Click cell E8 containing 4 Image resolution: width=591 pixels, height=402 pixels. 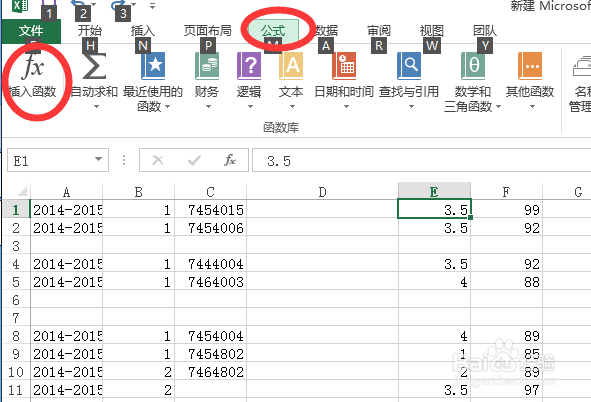point(434,336)
